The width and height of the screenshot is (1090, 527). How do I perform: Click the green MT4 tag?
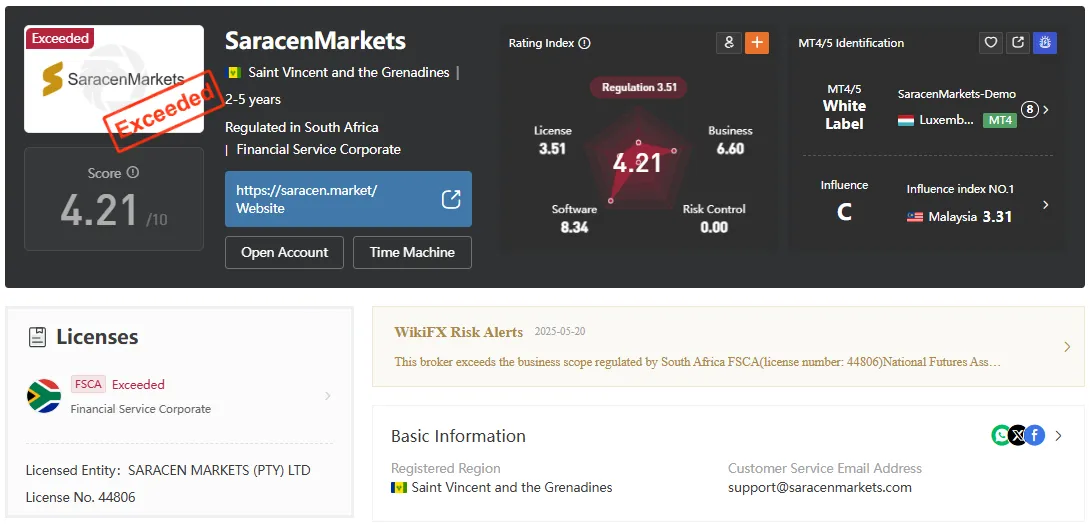coord(1000,120)
